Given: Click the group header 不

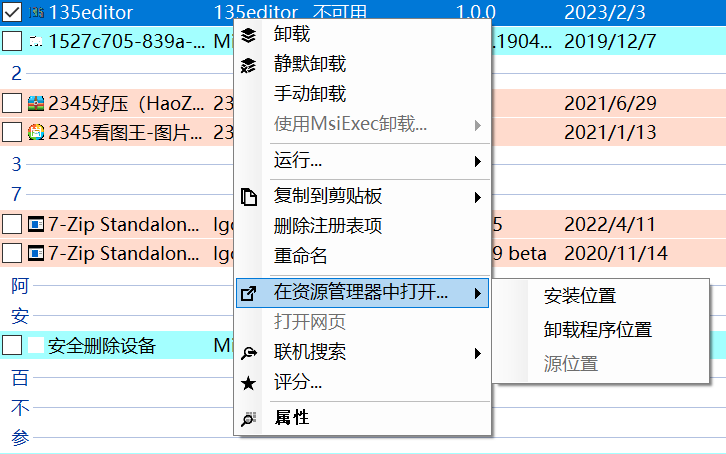Looking at the screenshot, I should pyautogui.click(x=20, y=408).
